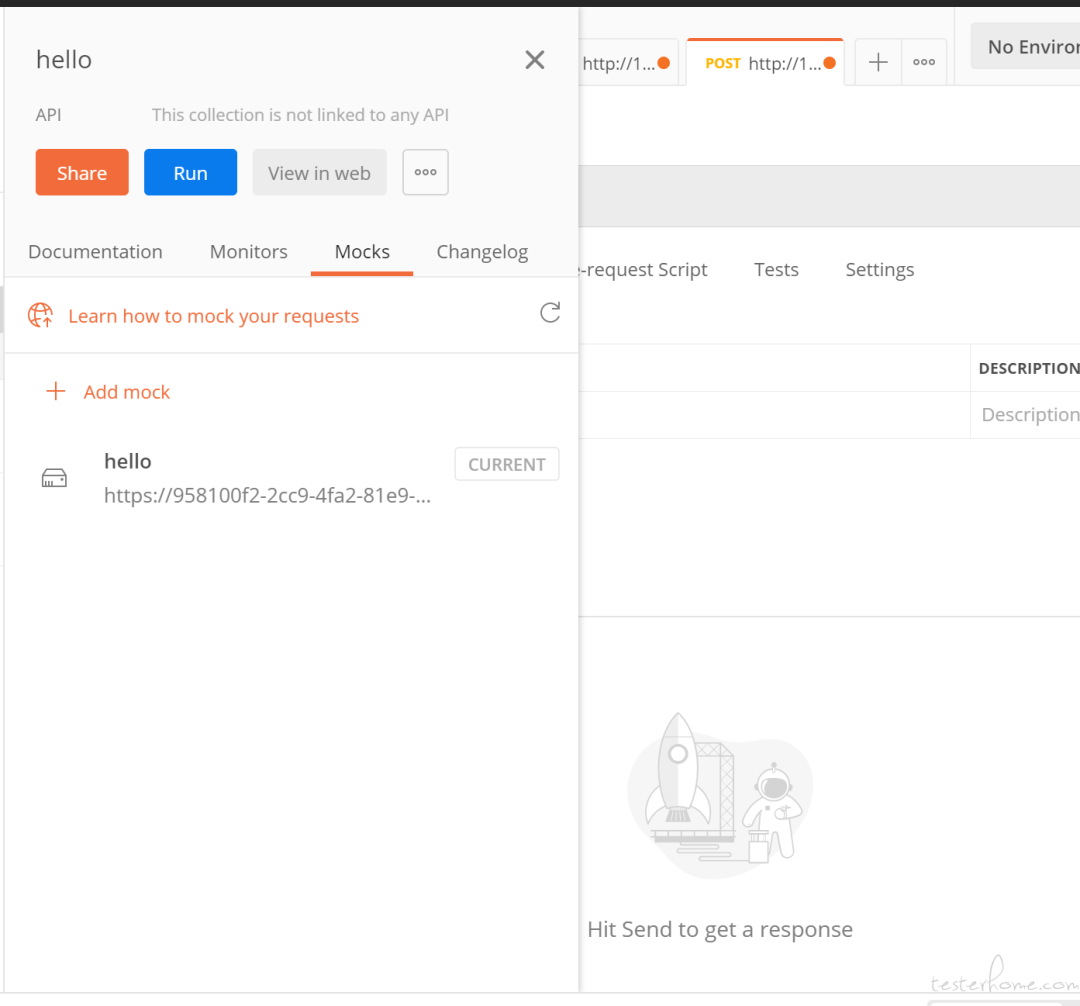
Task: Select the Changelog tab
Action: click(482, 252)
